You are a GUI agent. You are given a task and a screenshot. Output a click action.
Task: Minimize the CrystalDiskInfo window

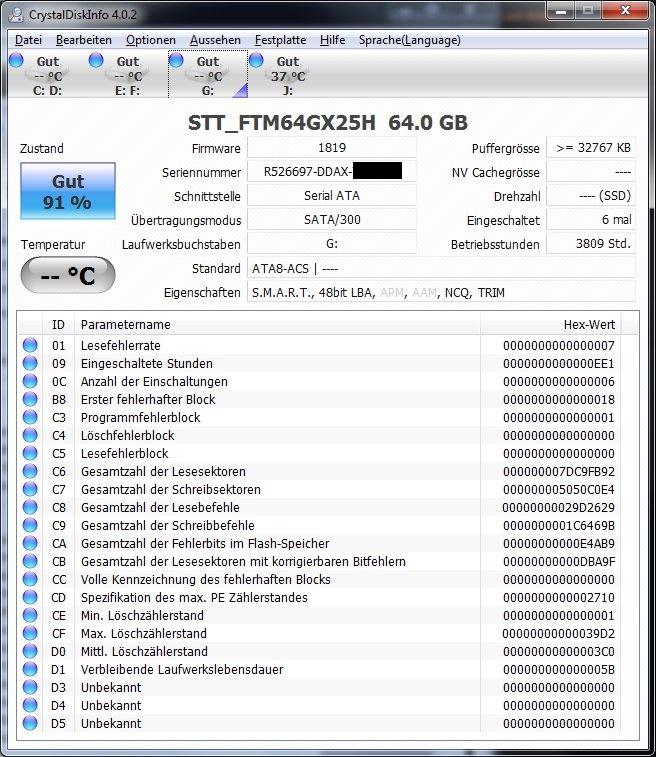(561, 11)
